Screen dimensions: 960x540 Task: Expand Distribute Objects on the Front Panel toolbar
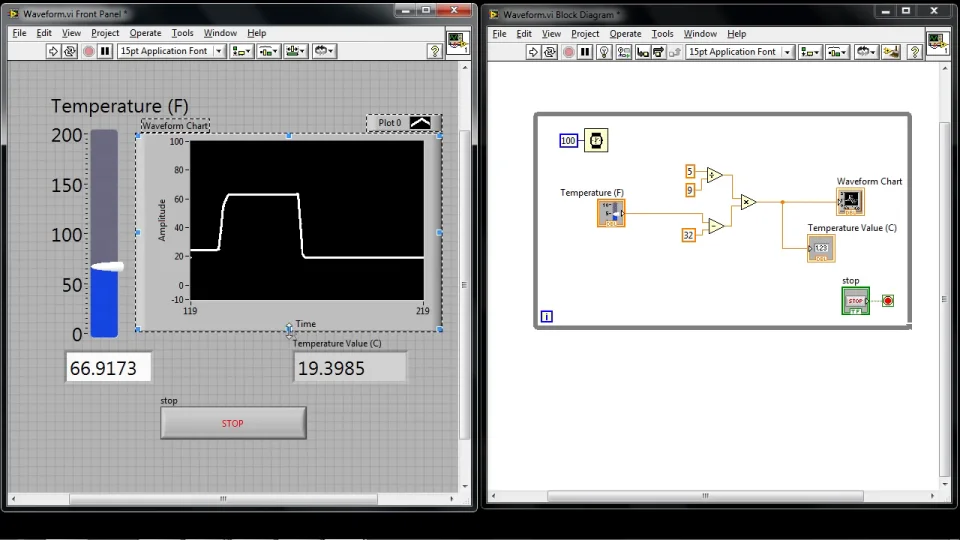click(268, 51)
